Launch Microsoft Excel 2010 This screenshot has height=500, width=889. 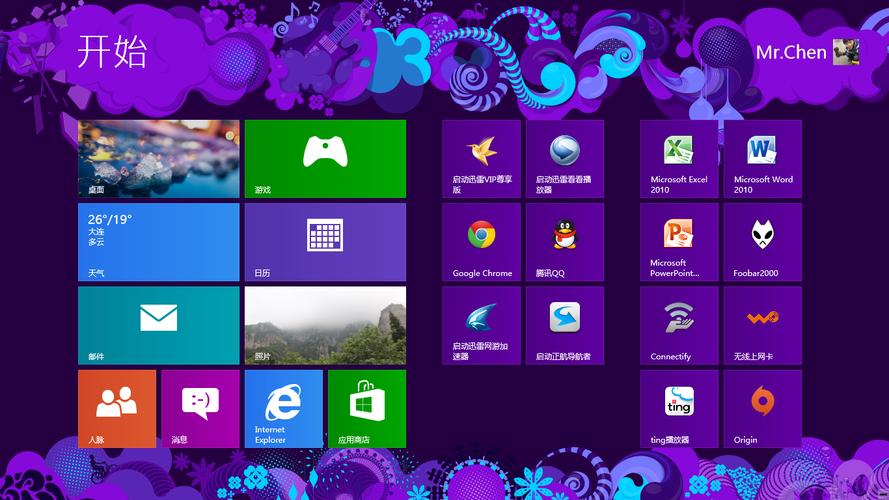point(679,159)
